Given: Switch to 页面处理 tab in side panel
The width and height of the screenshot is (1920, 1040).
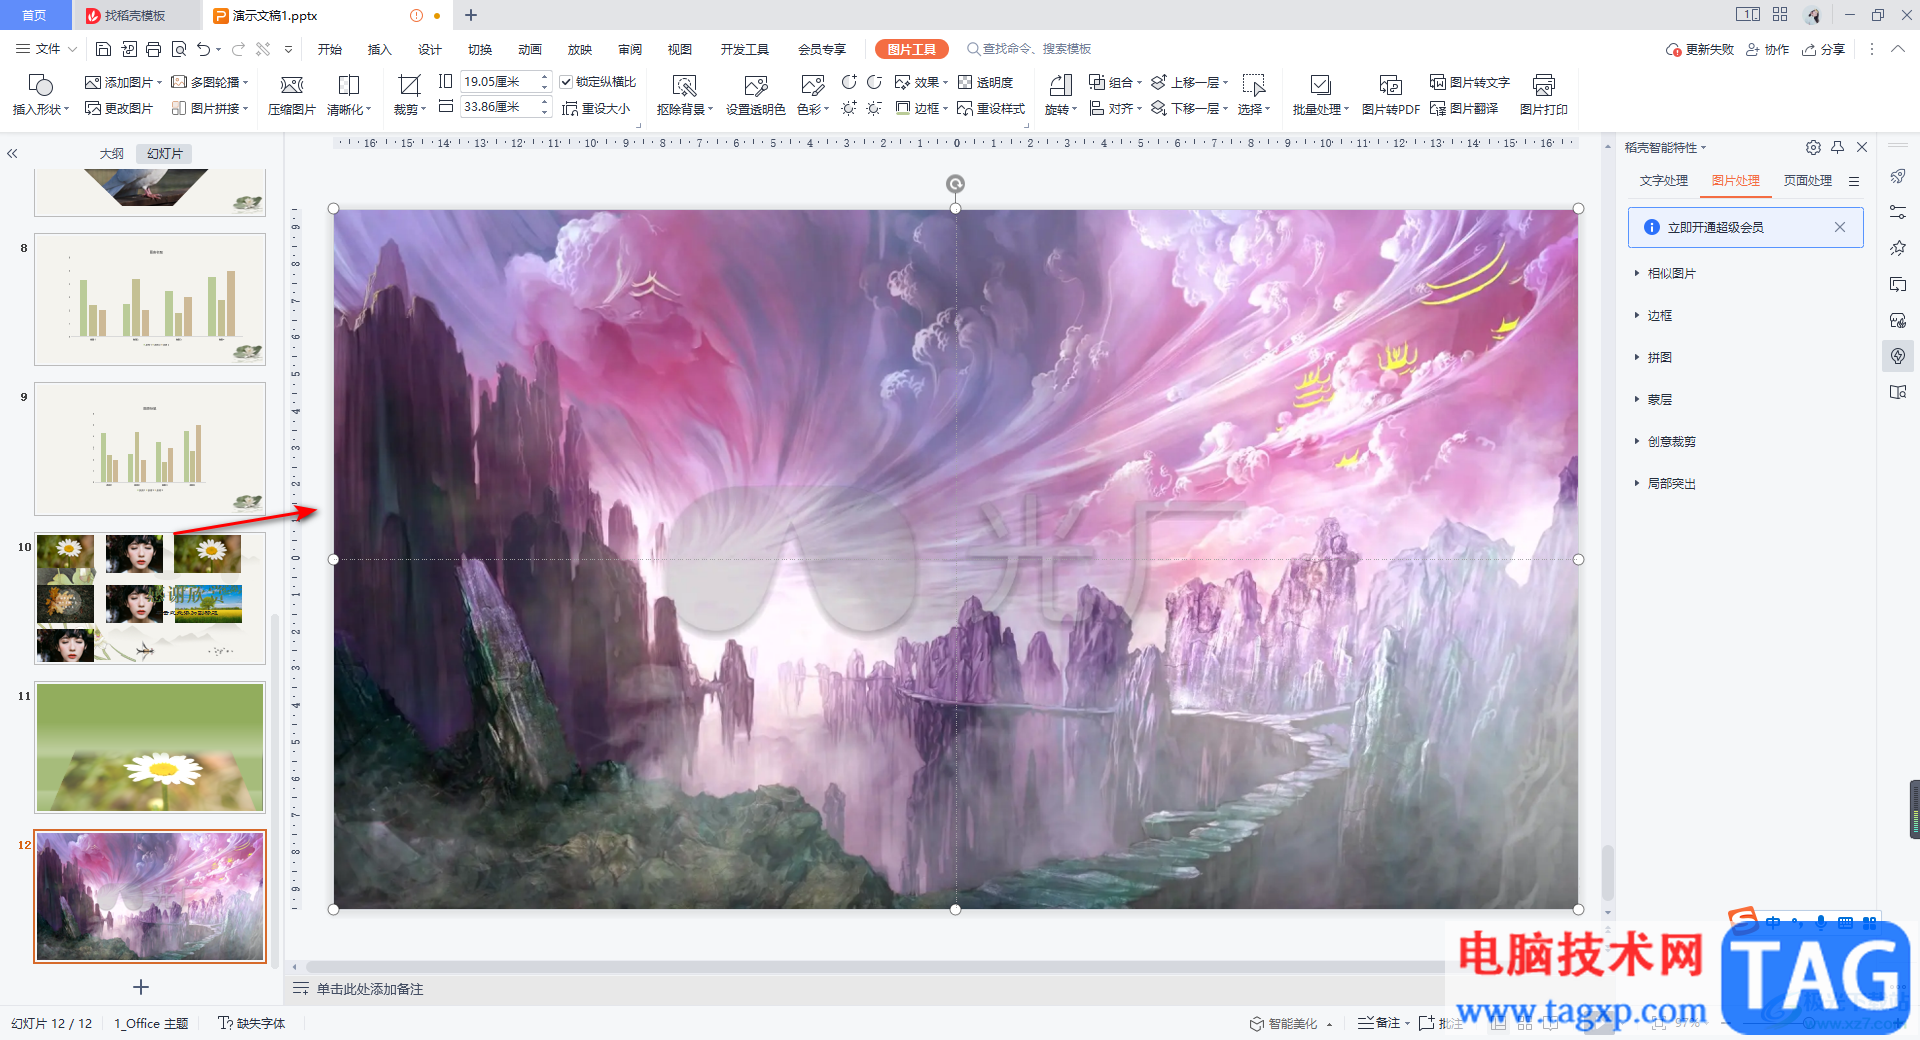Looking at the screenshot, I should pyautogui.click(x=1808, y=180).
